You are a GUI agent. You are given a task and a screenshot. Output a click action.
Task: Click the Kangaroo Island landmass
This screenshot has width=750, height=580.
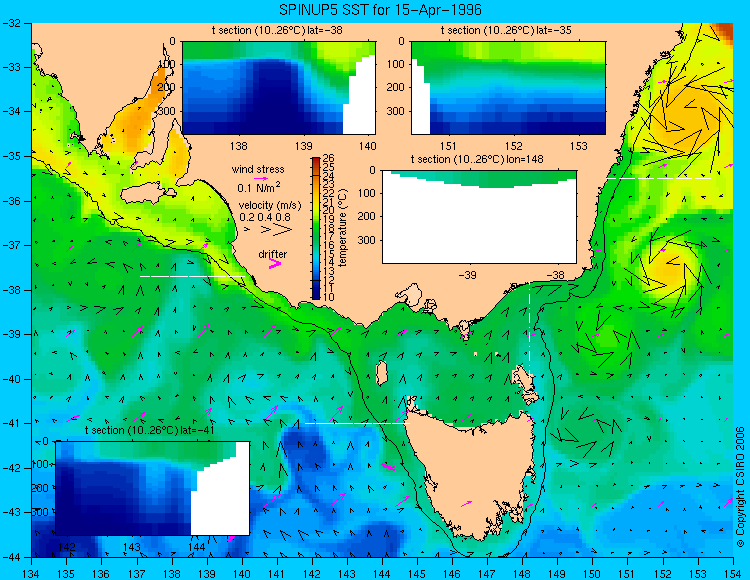click(x=146, y=194)
